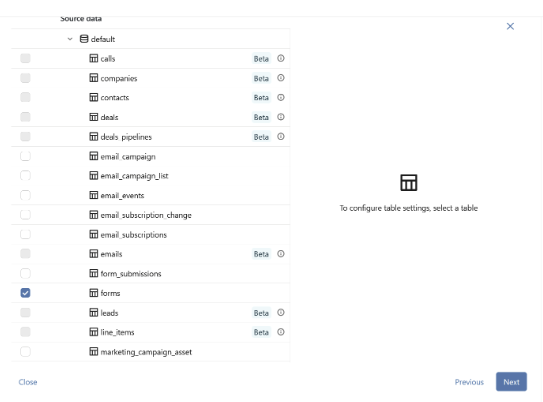Open info icon for the deals table
The image size is (543, 402).
tap(281, 117)
